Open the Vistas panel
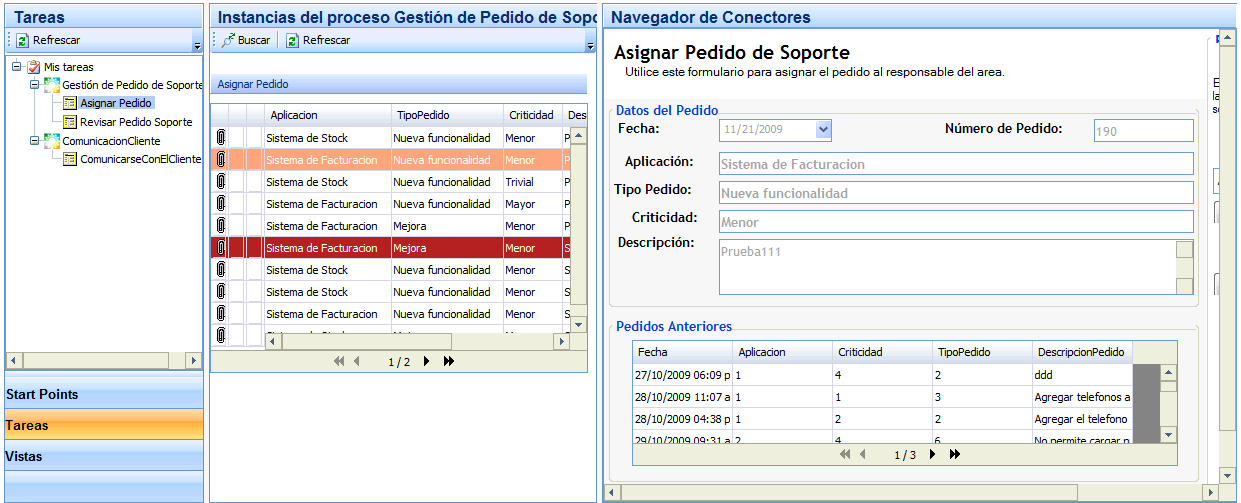Viewport: 1241px width, 503px height. click(102, 456)
